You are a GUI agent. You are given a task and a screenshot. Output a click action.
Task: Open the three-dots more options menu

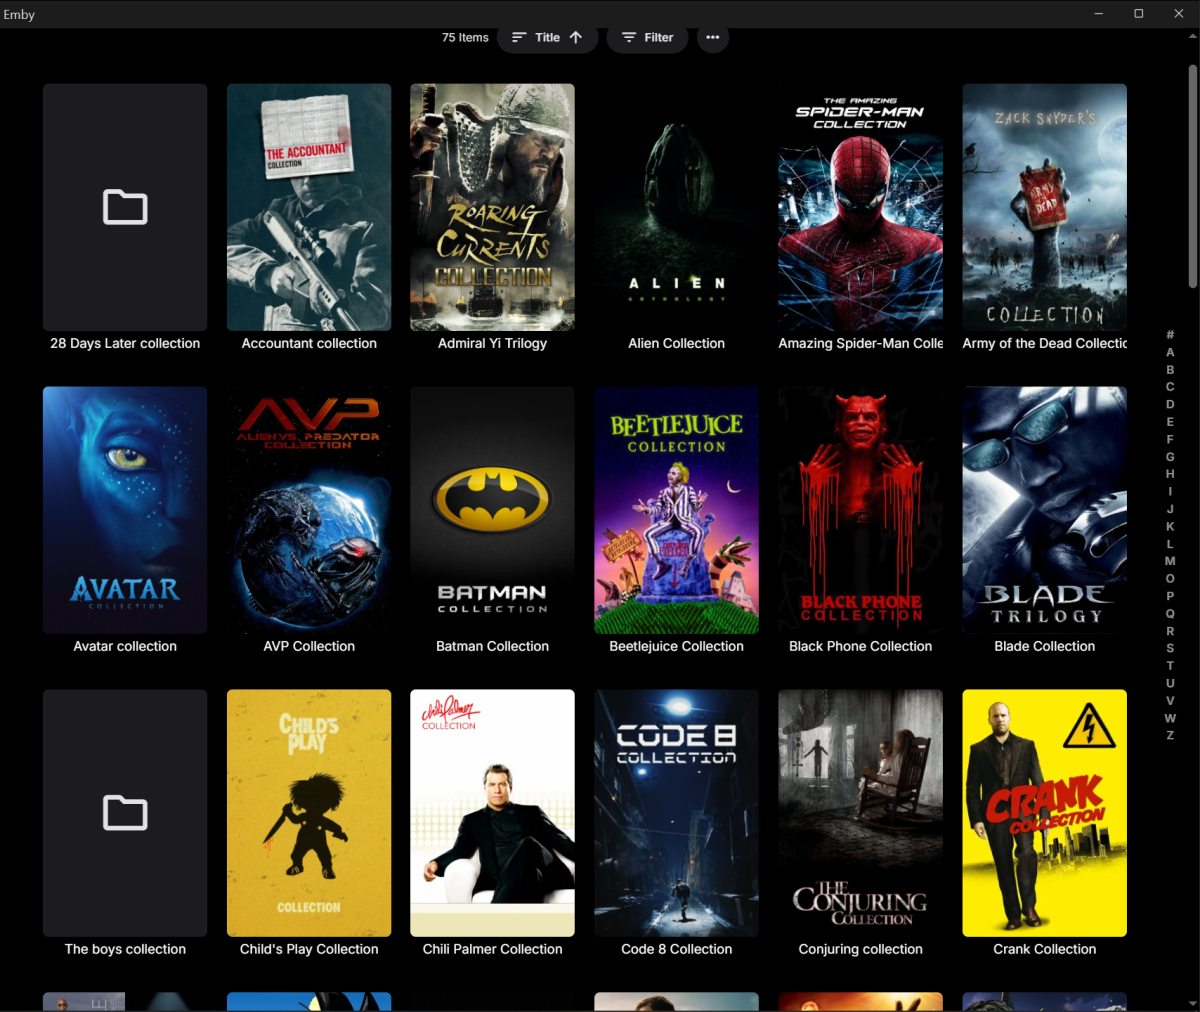click(x=713, y=37)
